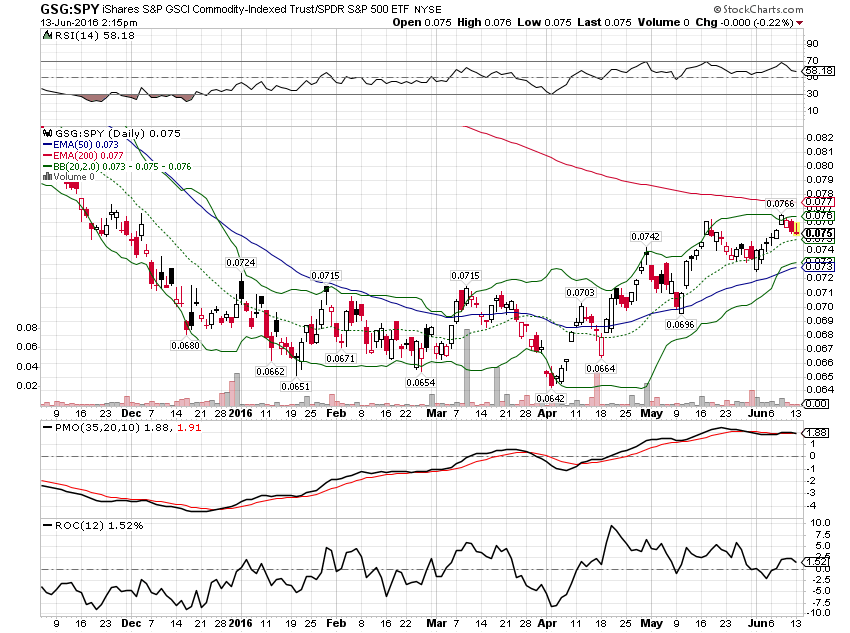
Task: Click the RSI(14) 58.18 legend label
Action: click(x=95, y=36)
